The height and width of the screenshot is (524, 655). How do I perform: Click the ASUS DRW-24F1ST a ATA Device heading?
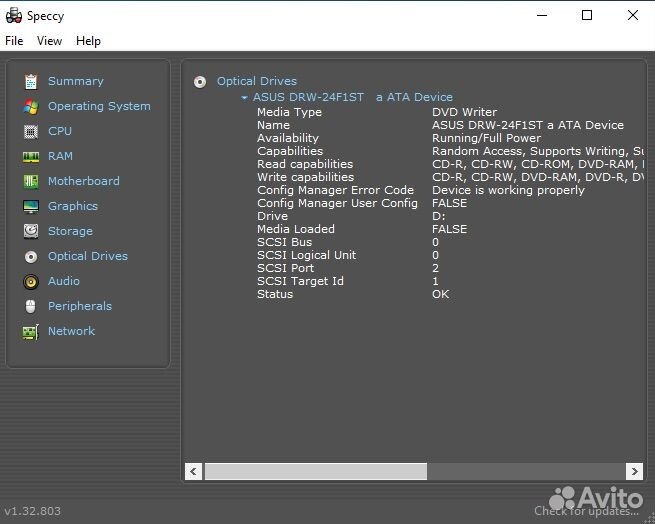pyautogui.click(x=353, y=97)
